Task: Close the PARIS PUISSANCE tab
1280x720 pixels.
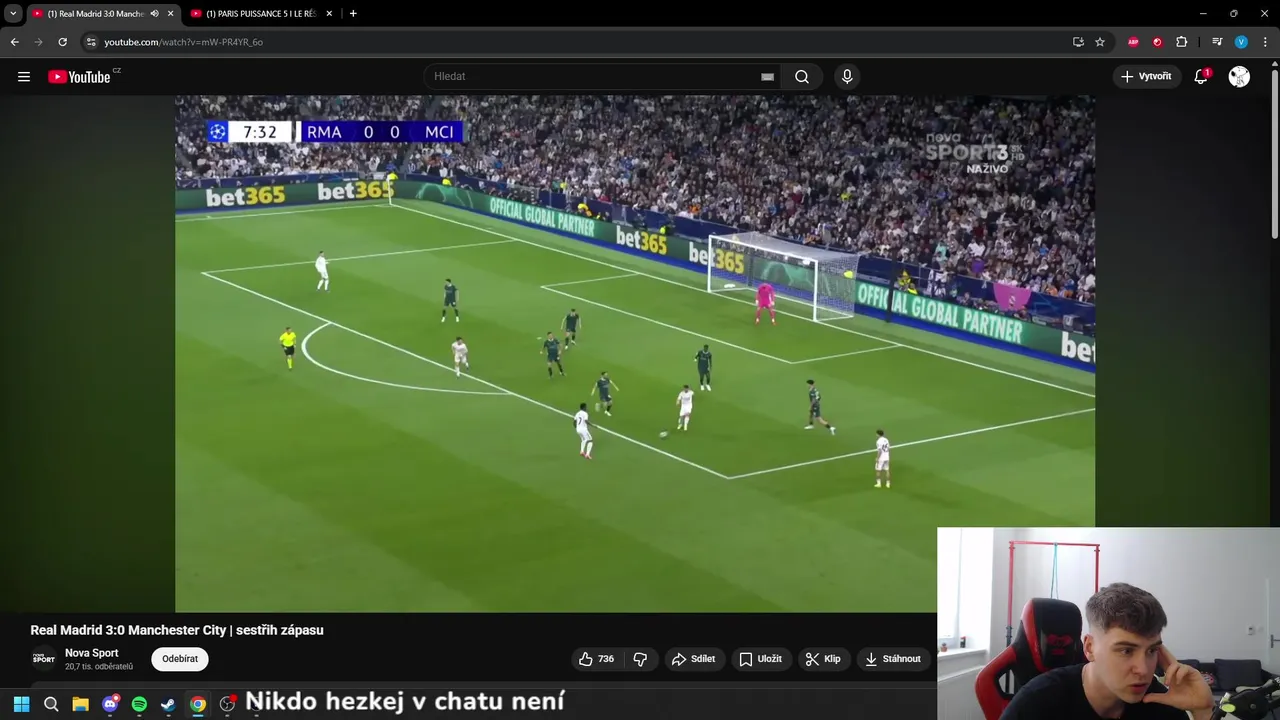Action: [329, 14]
